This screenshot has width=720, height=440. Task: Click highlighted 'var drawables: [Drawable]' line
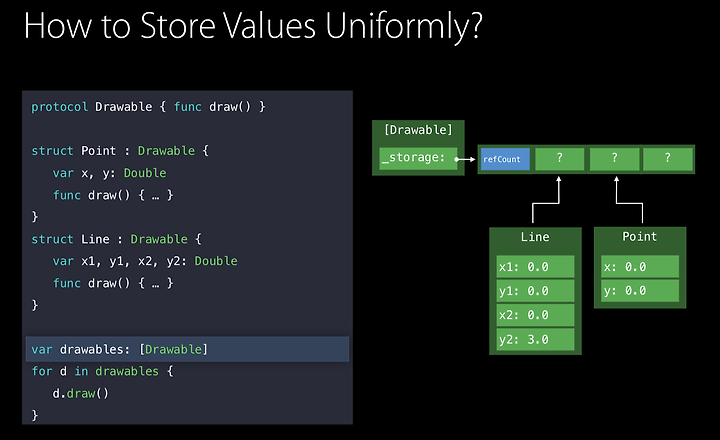tap(187, 349)
